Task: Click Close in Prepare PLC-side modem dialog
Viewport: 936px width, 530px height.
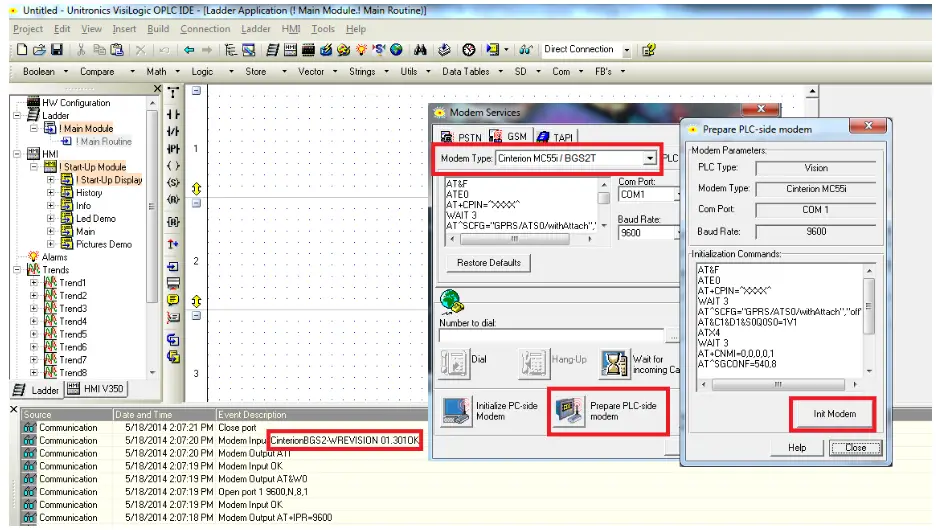Action: 855,448
